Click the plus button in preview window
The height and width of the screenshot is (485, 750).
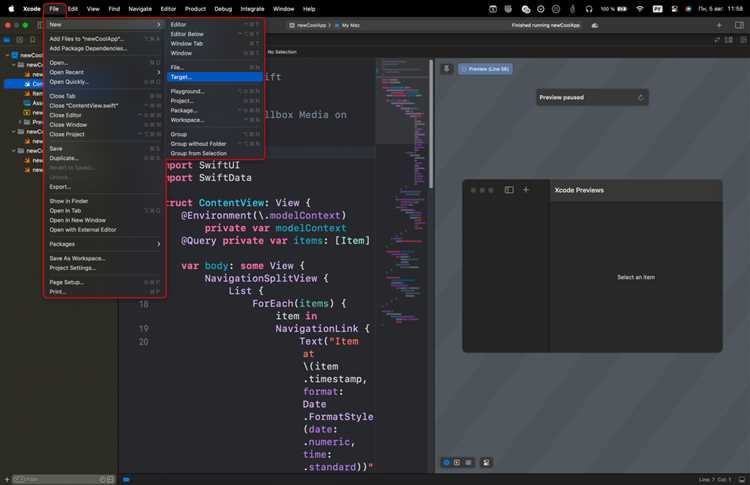tap(526, 190)
